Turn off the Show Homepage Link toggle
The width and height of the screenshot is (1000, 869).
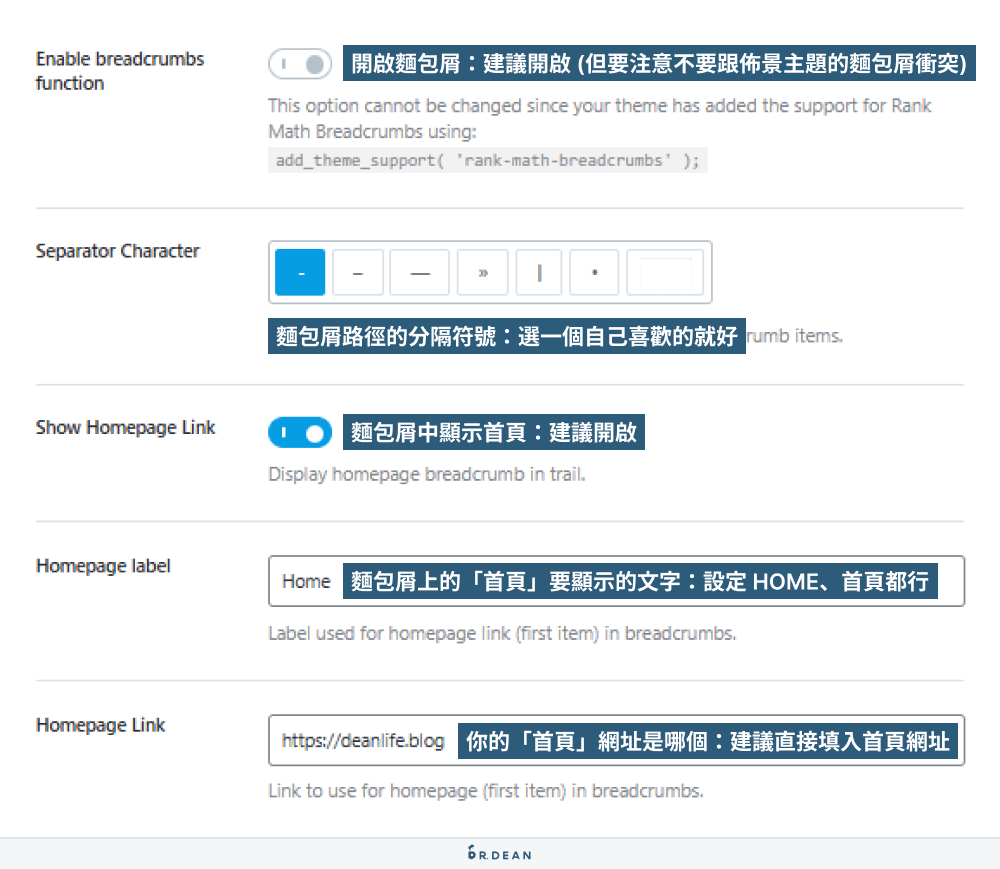pyautogui.click(x=300, y=431)
